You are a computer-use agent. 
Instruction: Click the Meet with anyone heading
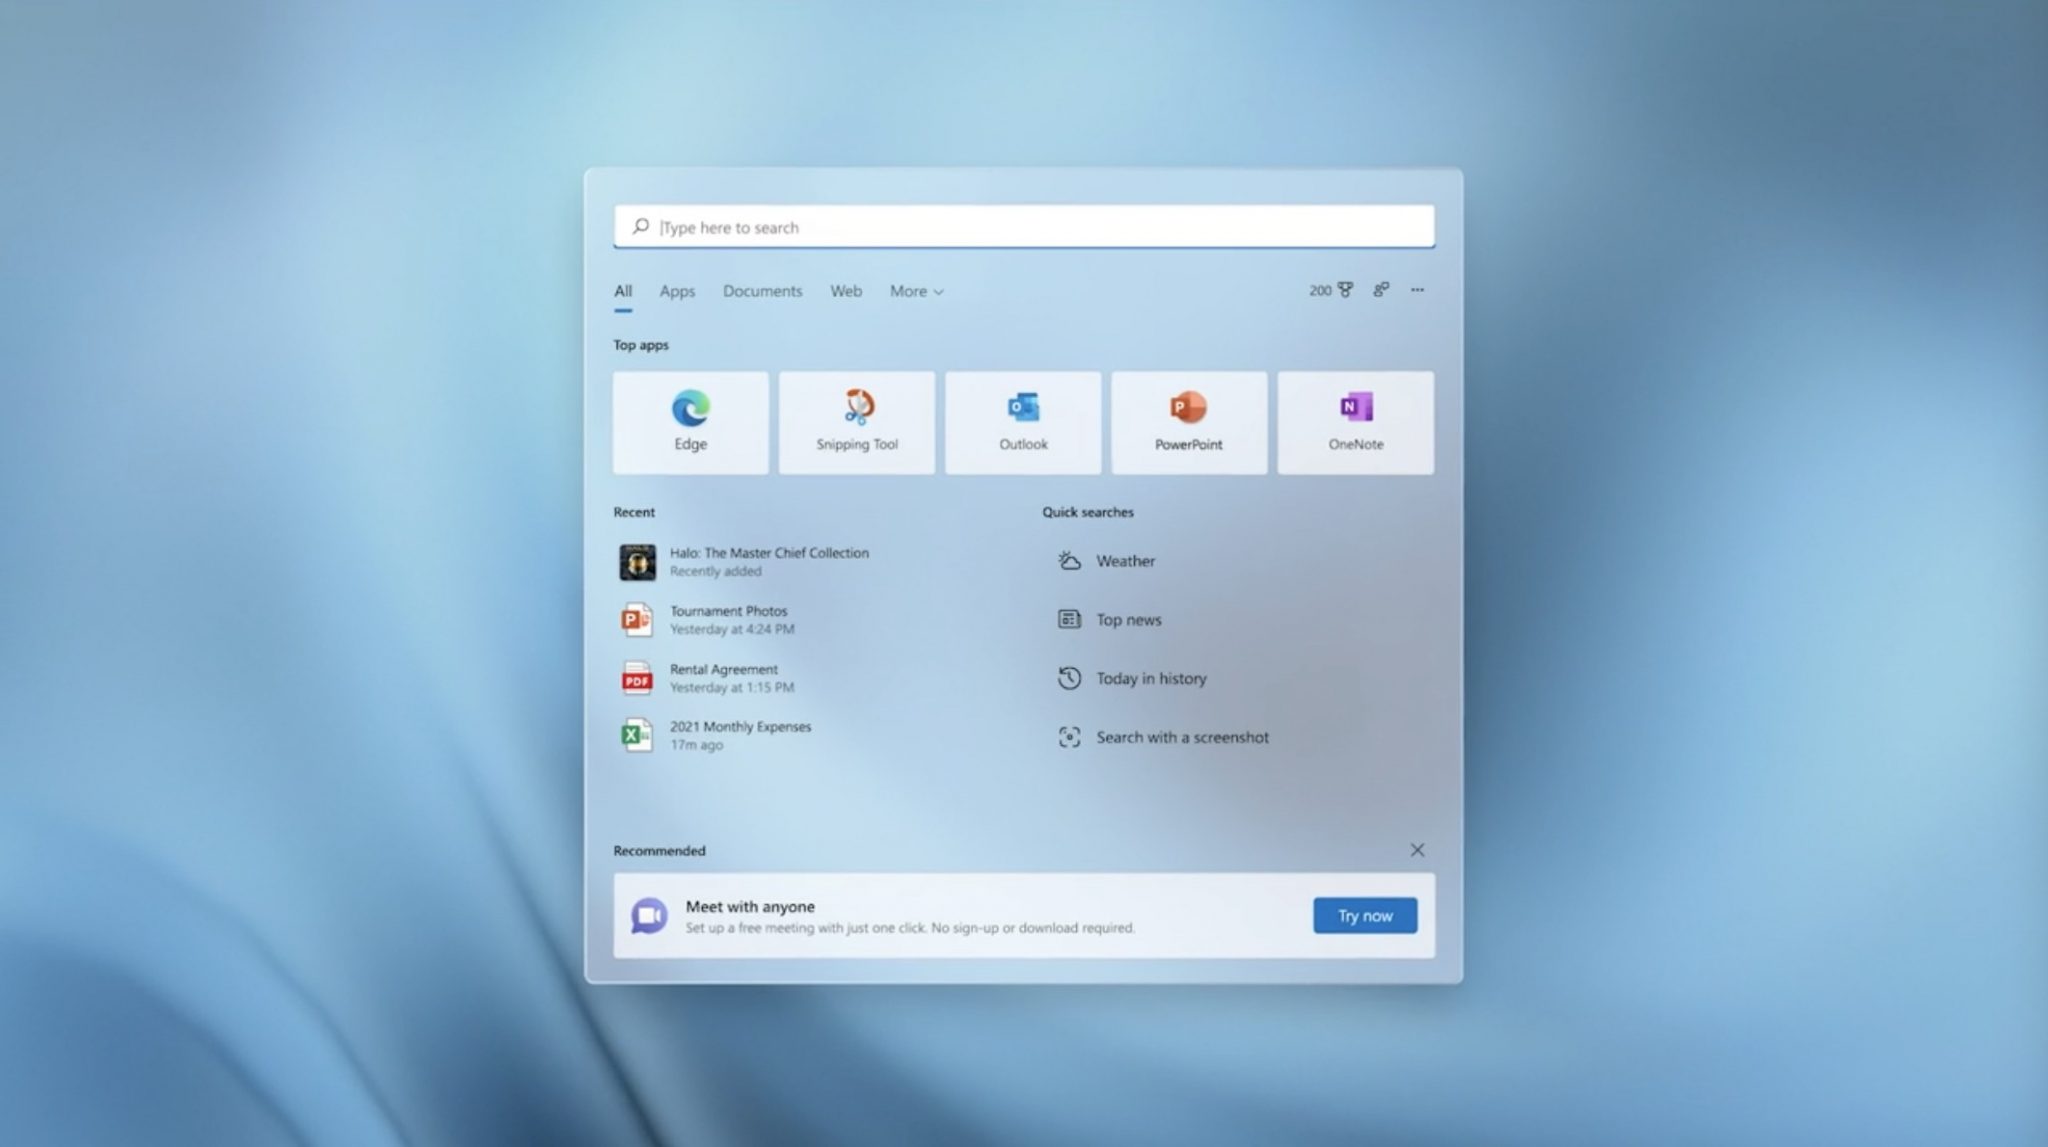point(750,906)
